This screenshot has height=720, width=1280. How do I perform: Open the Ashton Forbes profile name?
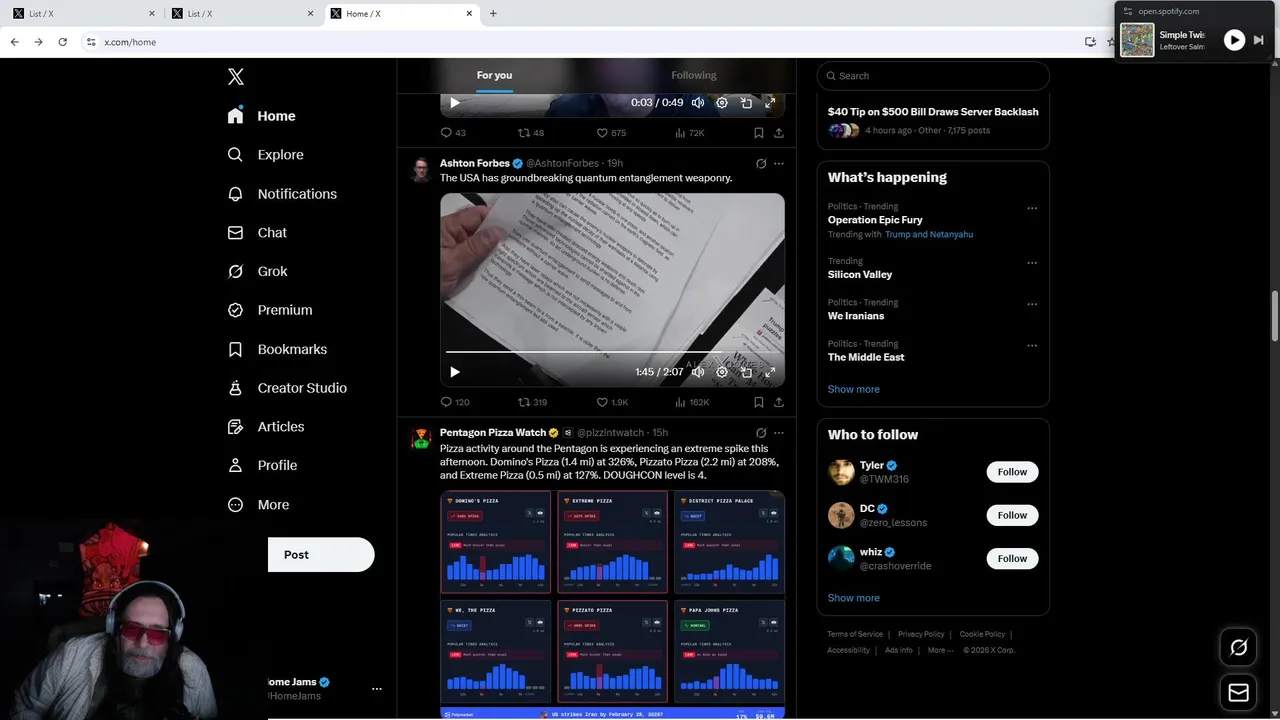pyautogui.click(x=475, y=163)
